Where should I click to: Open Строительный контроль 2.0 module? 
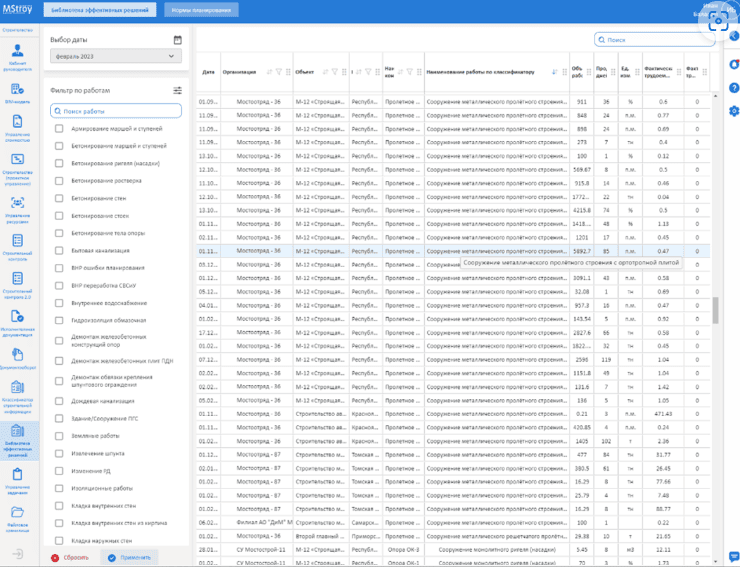point(17,285)
